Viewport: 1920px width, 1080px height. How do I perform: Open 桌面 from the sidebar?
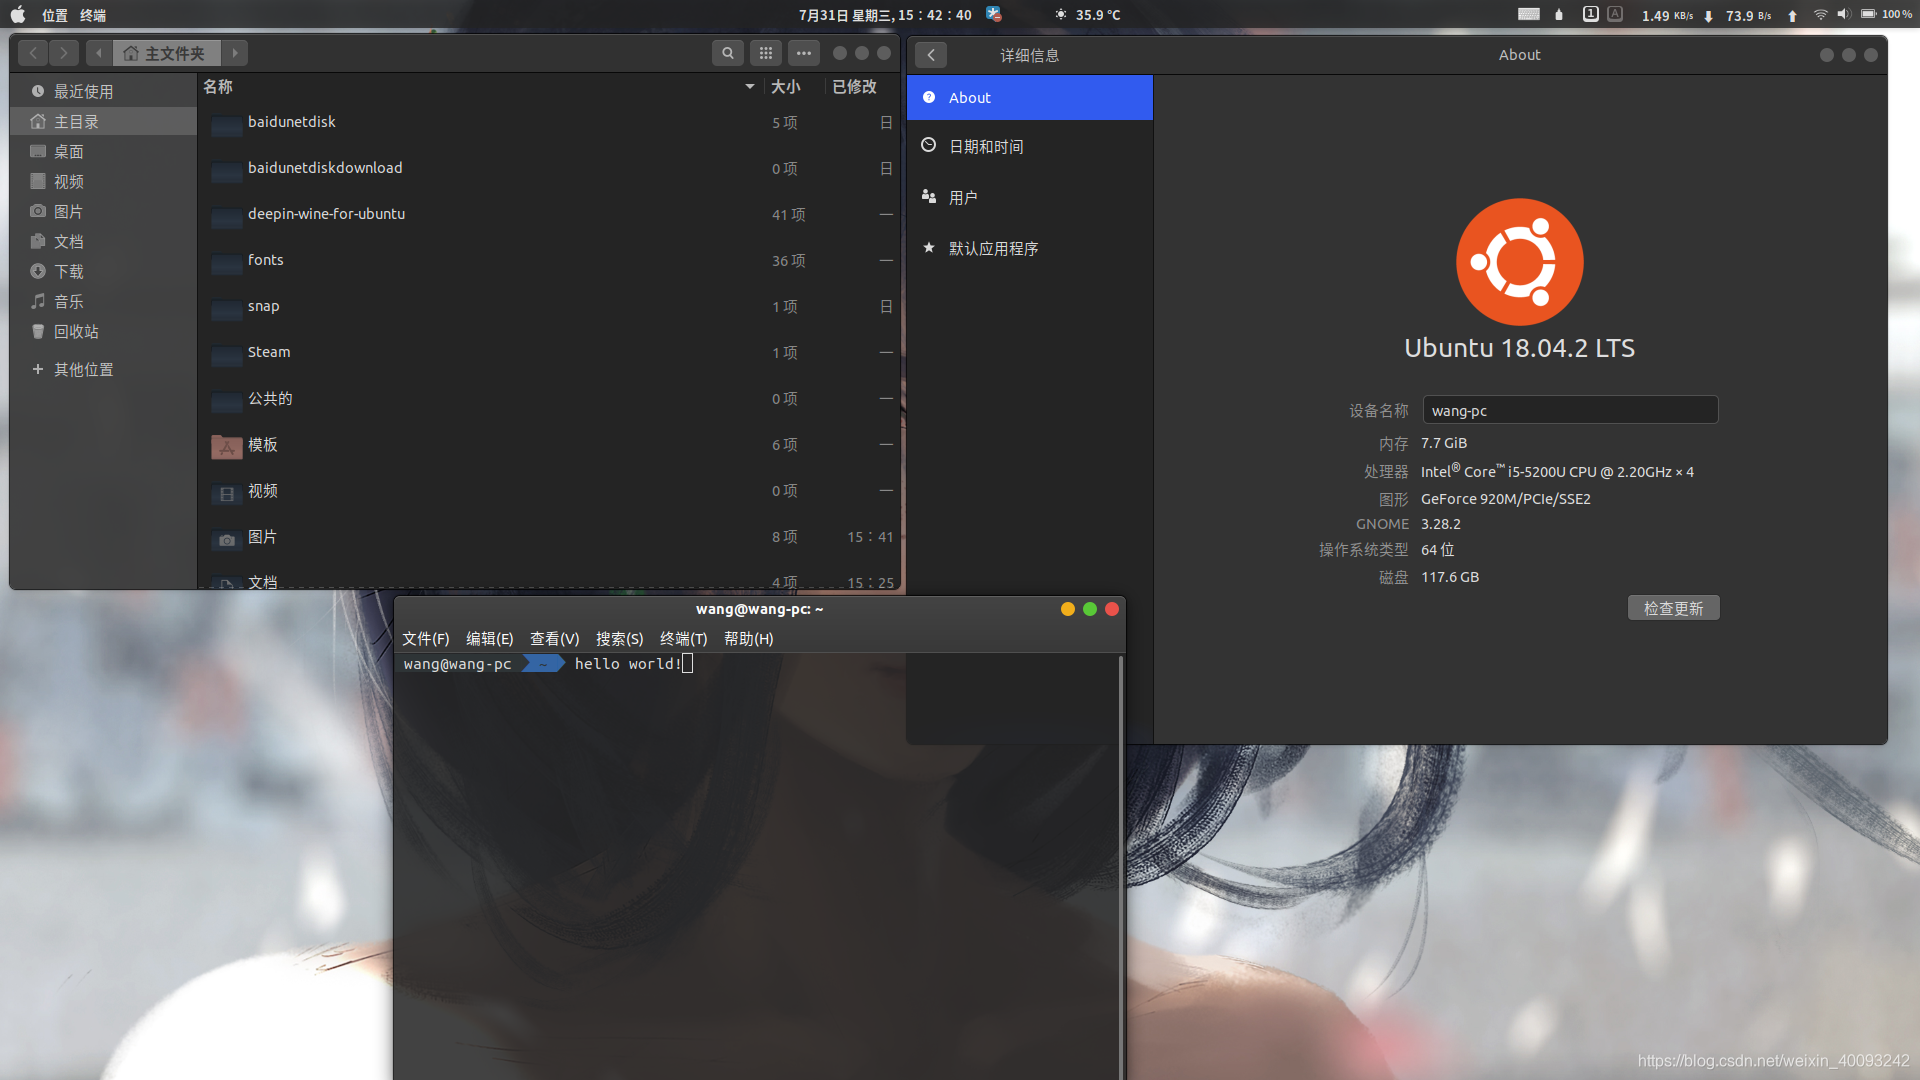(x=103, y=151)
